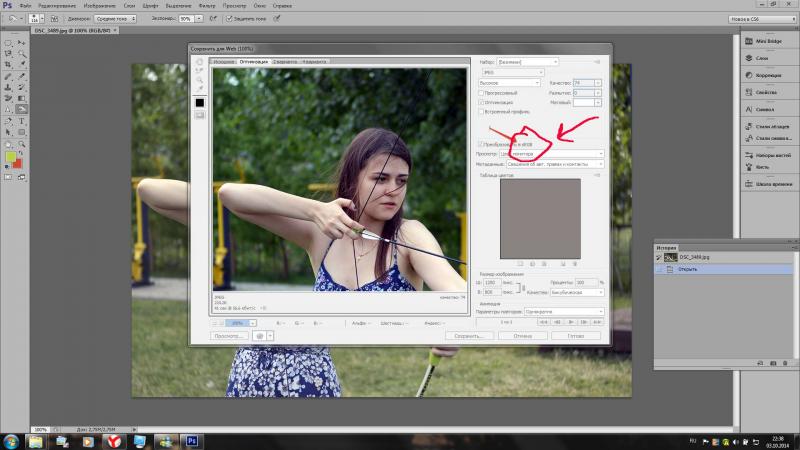Switch to the Исходник tab
Screen dimensions: 800x450
[223, 61]
